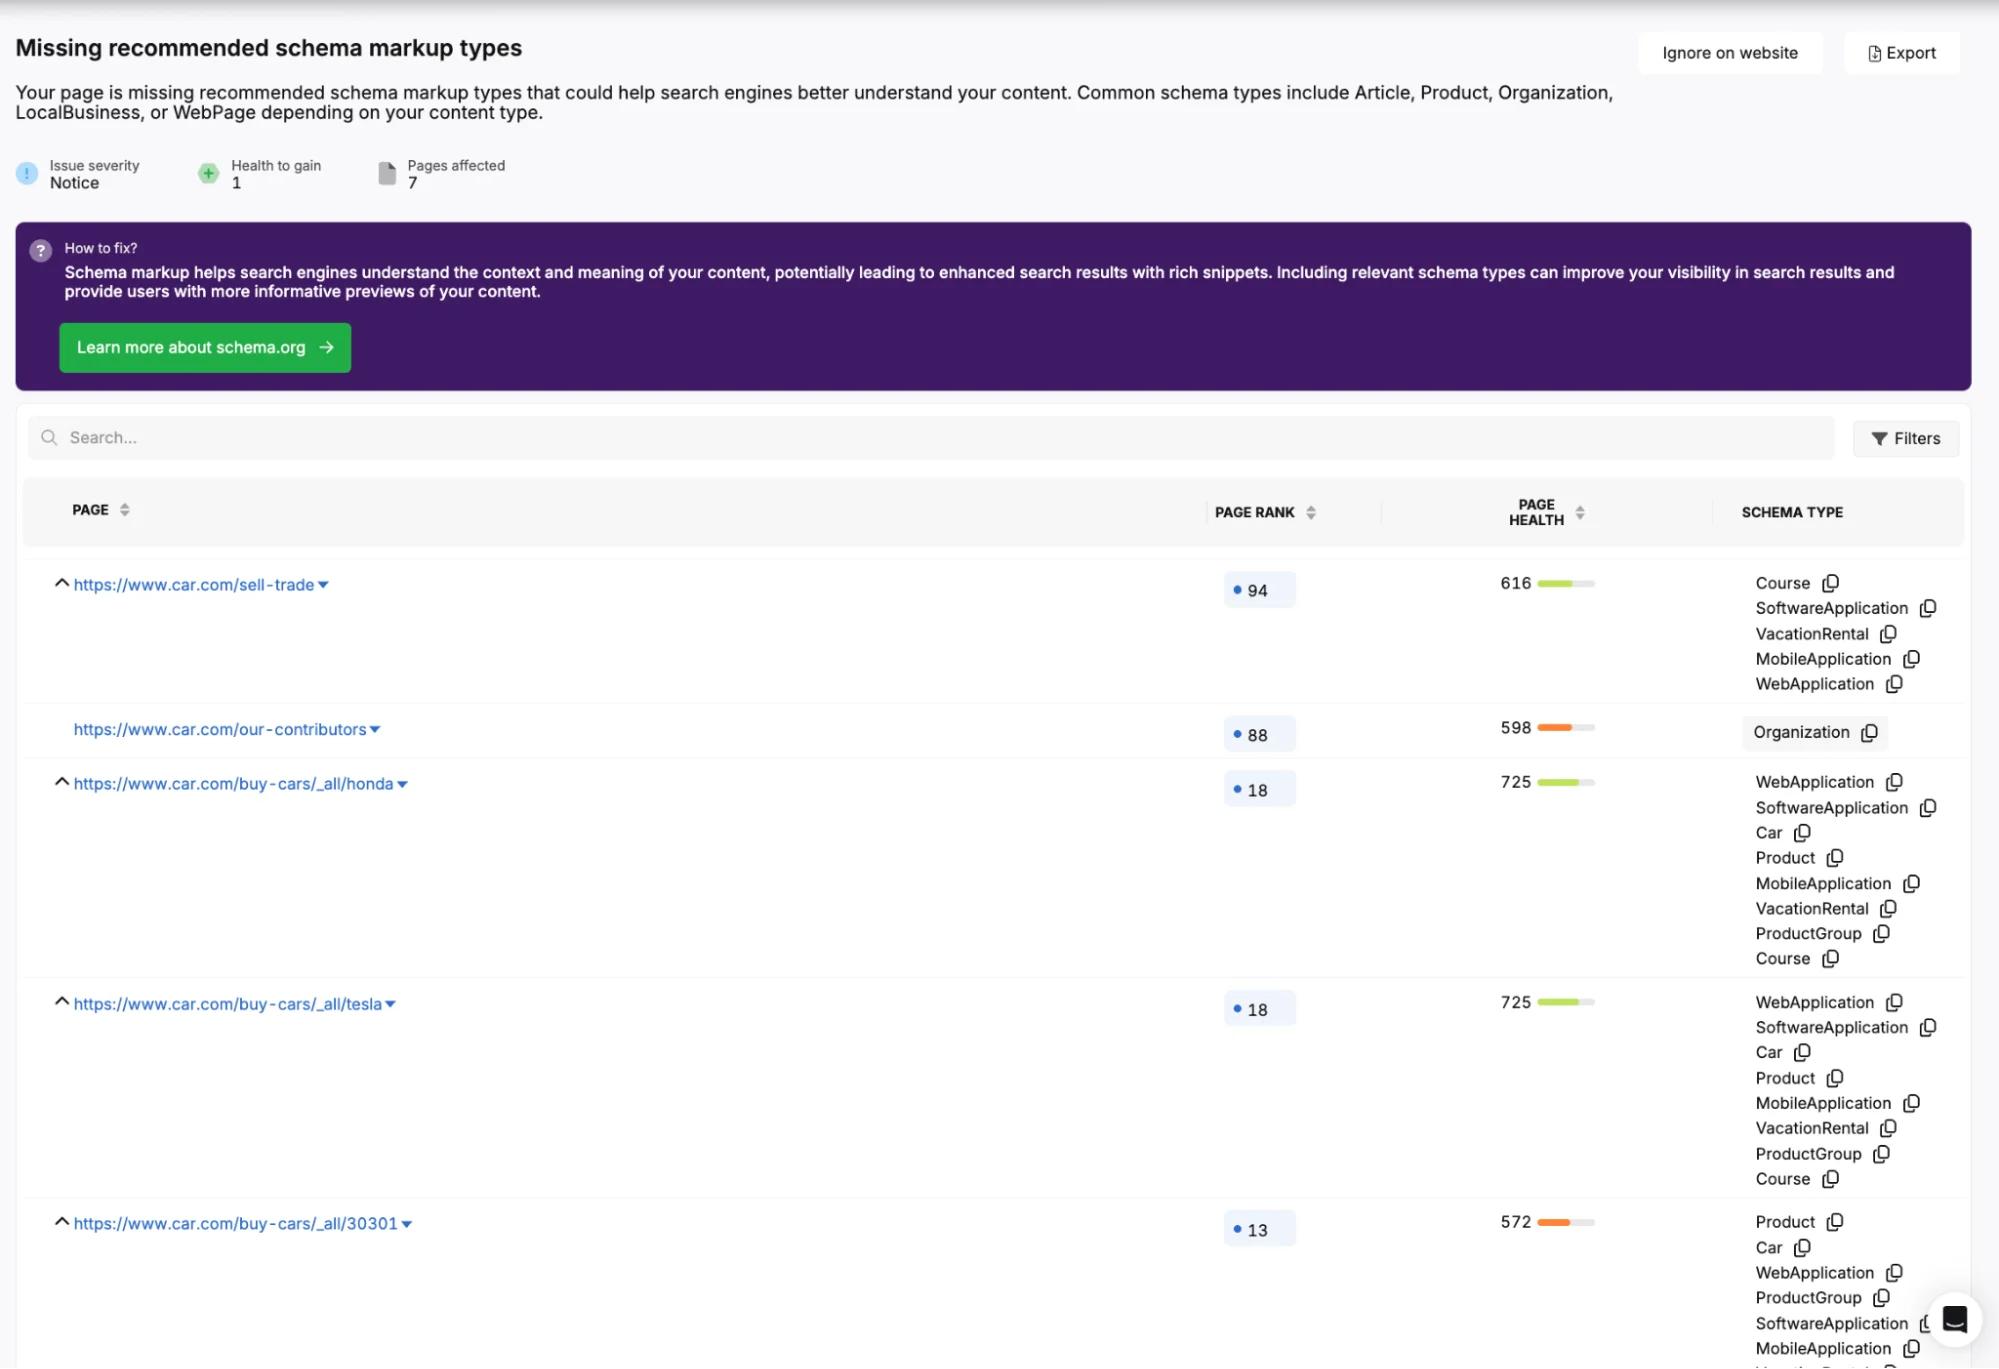This screenshot has width=1999, height=1369.
Task: Copy Course schema for sell-trade page
Action: 1830,583
